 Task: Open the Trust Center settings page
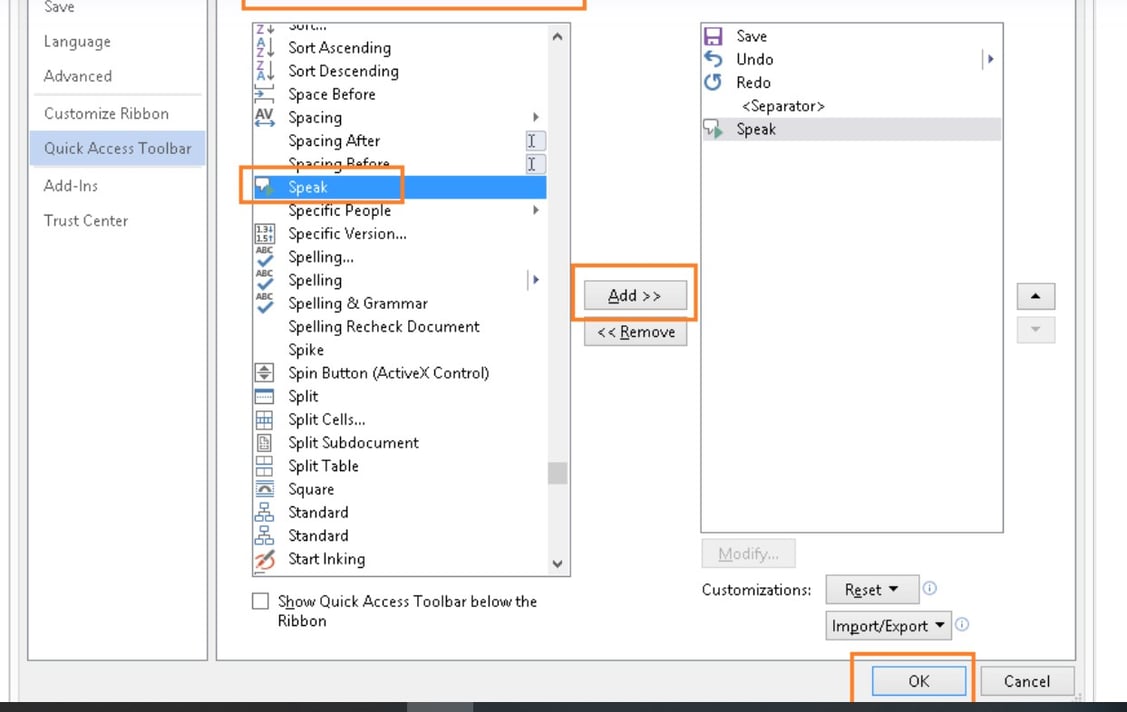tap(85, 220)
